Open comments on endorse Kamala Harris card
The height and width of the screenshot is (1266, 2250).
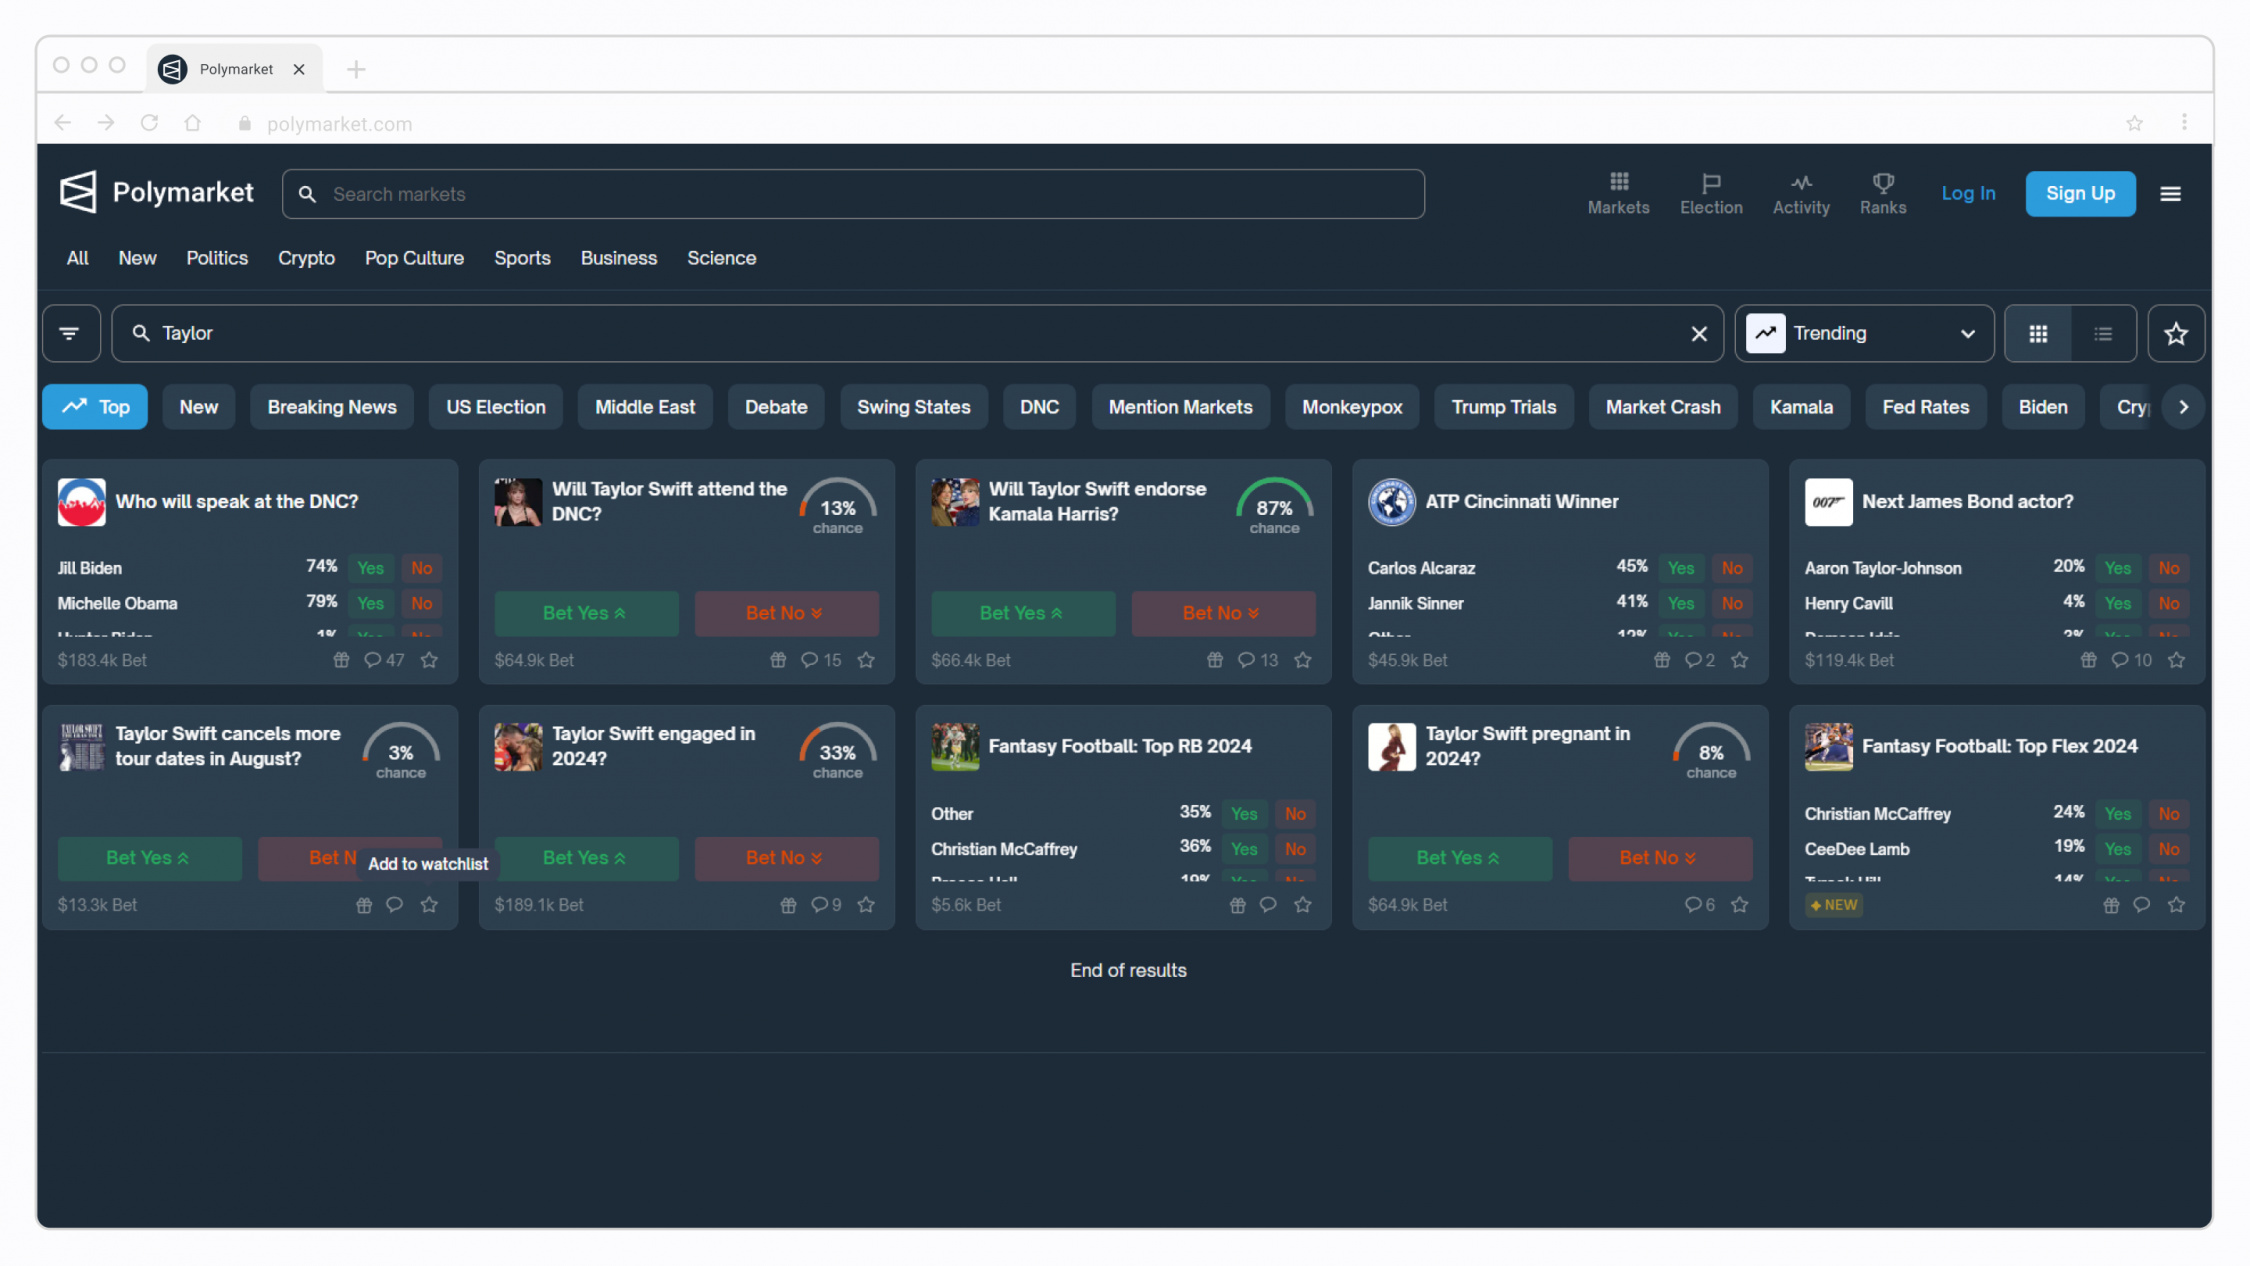click(x=1257, y=660)
